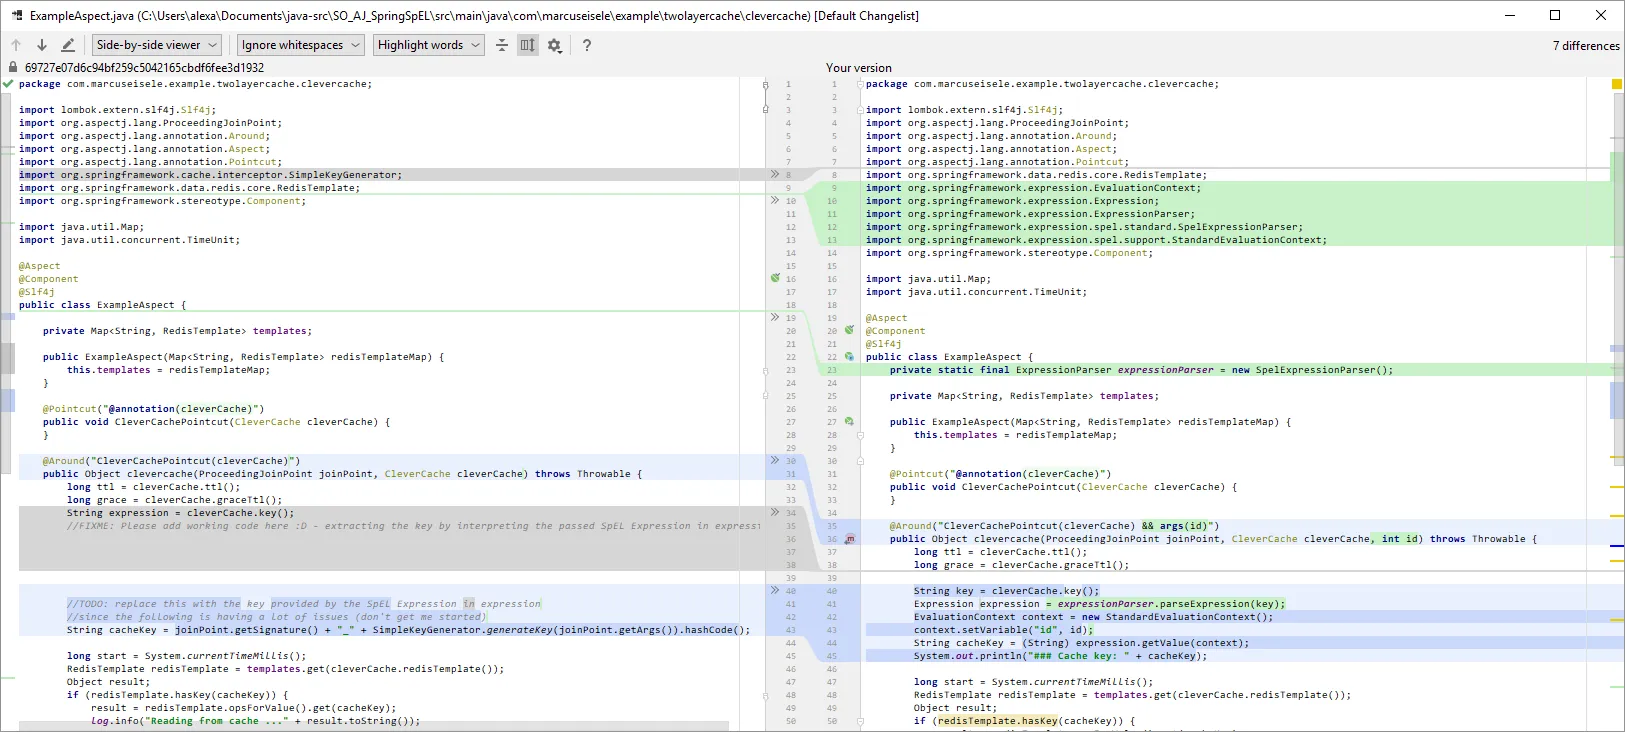
Task: Click the green checkmark inspection indicator
Action: click(x=8, y=84)
